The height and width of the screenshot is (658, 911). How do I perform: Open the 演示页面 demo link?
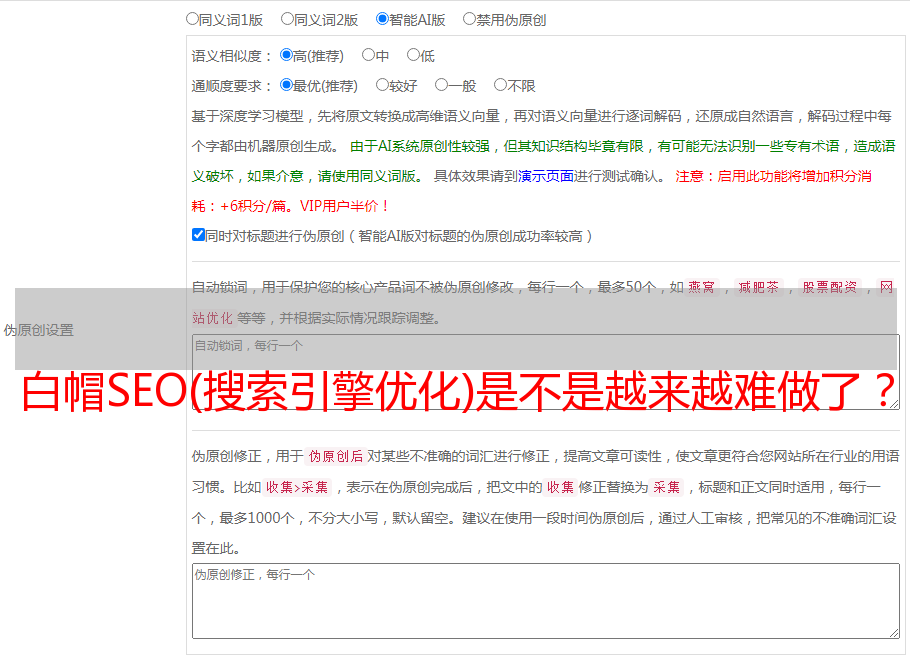pos(546,176)
